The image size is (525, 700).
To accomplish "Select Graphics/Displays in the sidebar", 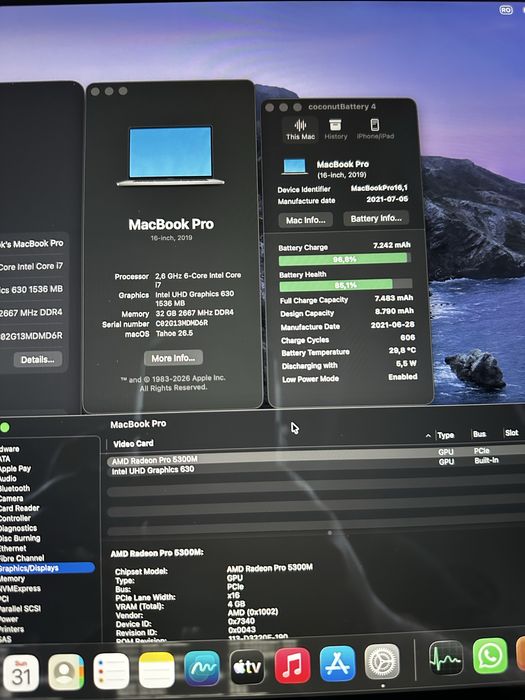I will click(46, 568).
